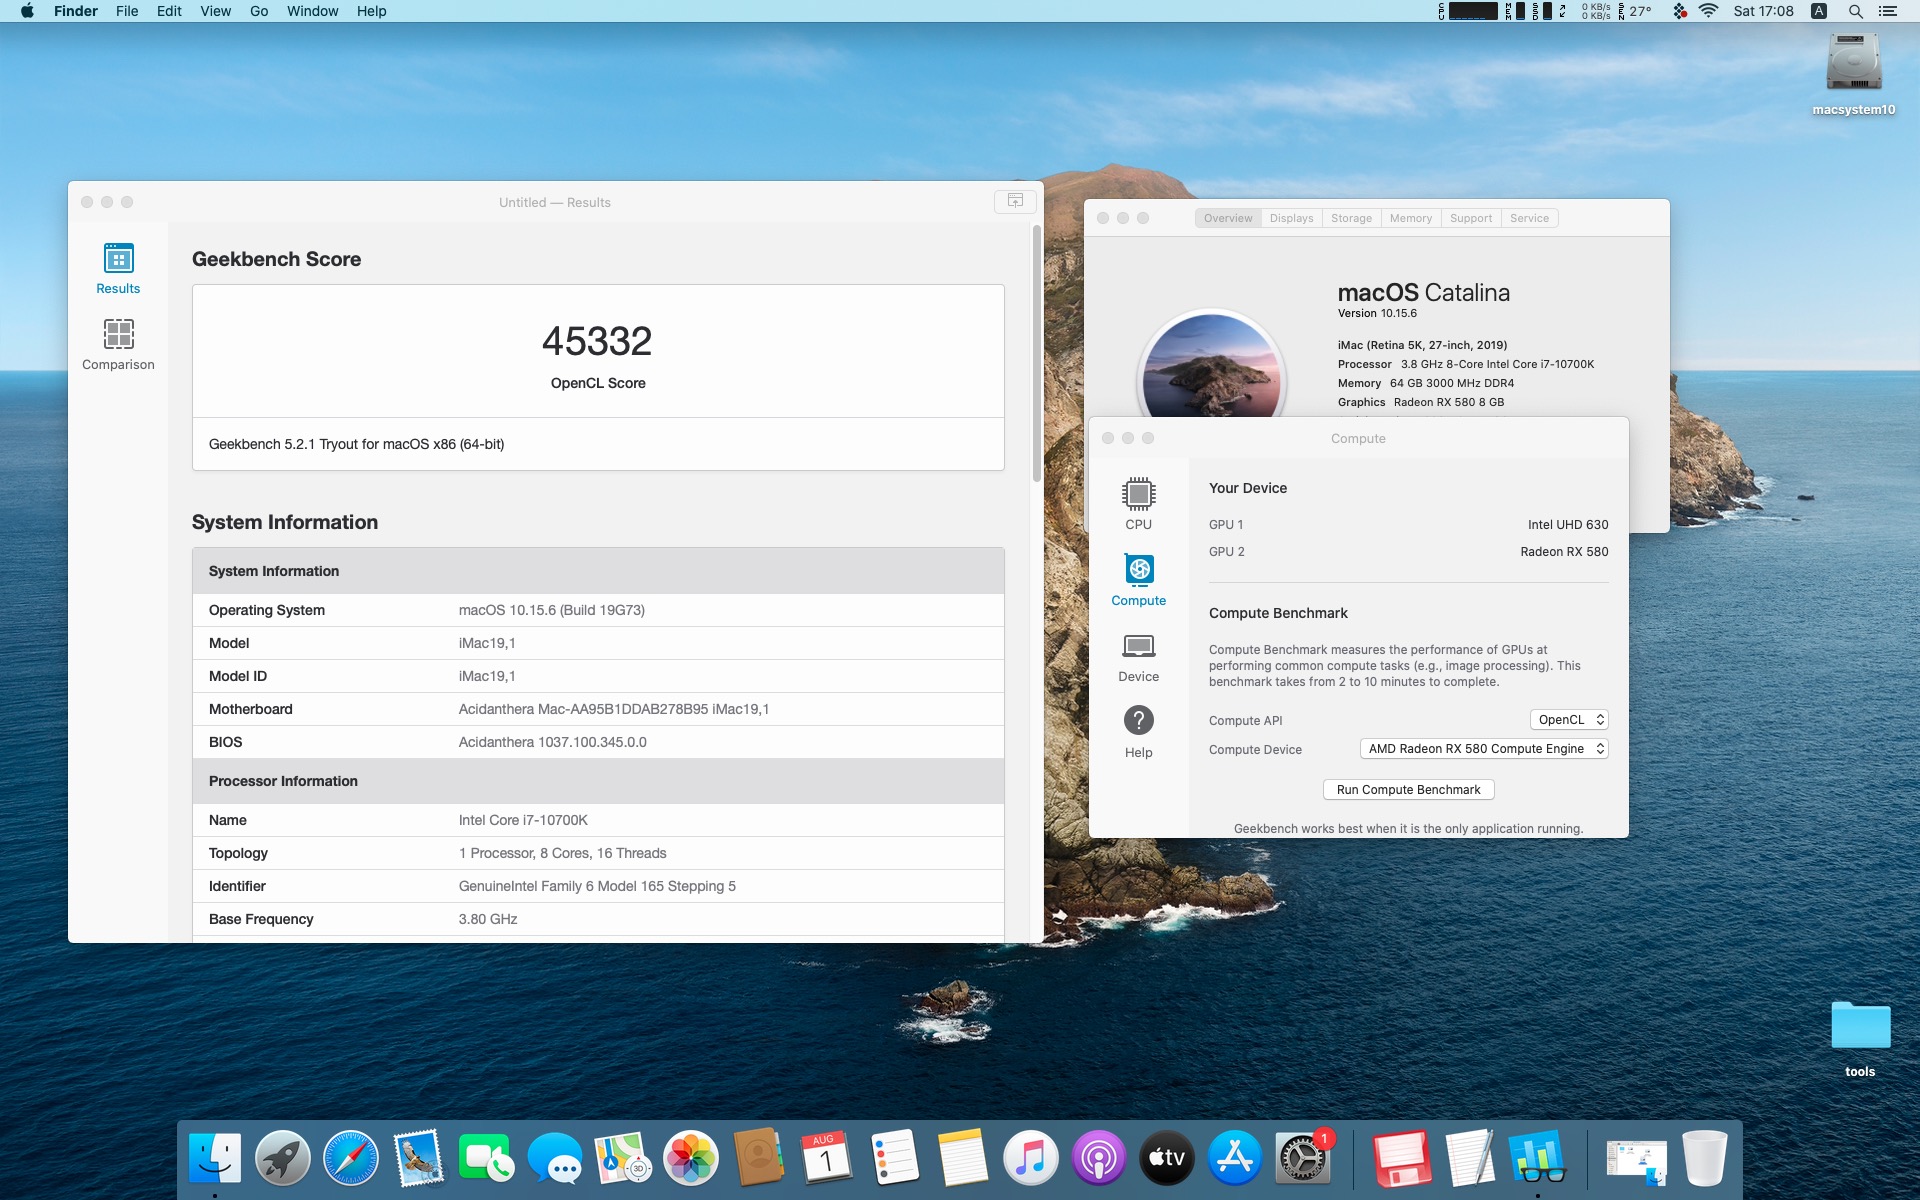The image size is (1920, 1200).
Task: Click Run Compute Benchmark button
Action: pos(1408,790)
